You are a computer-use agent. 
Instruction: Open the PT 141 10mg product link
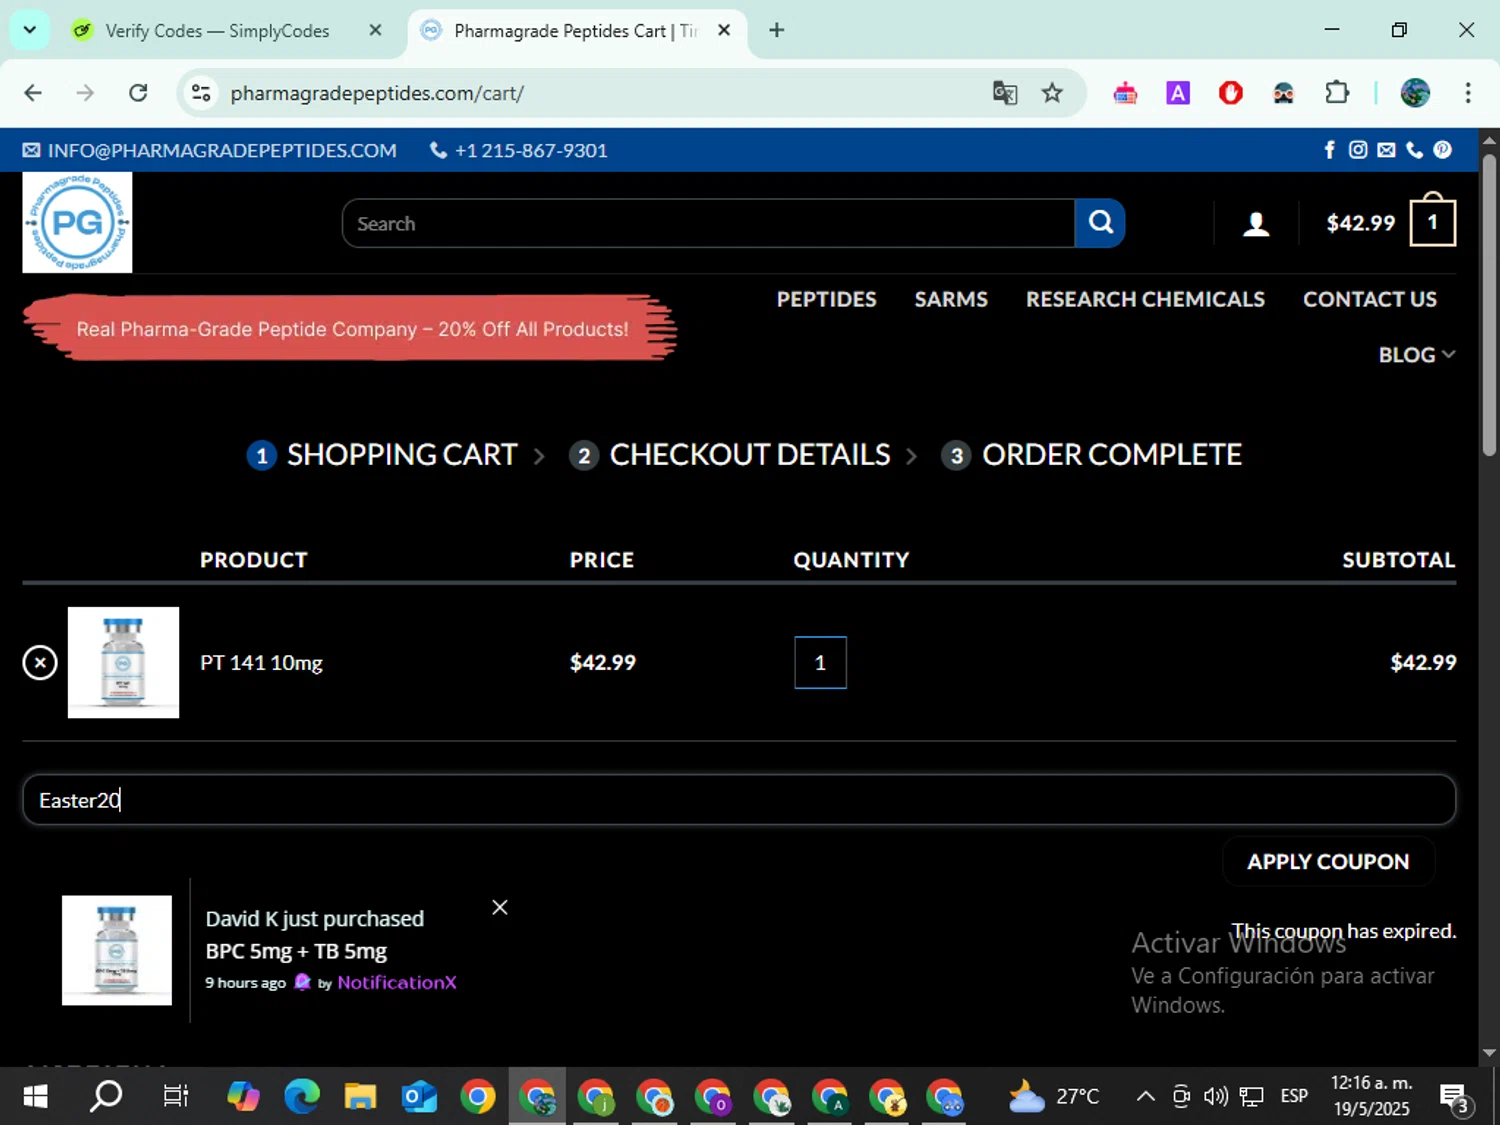tap(261, 662)
